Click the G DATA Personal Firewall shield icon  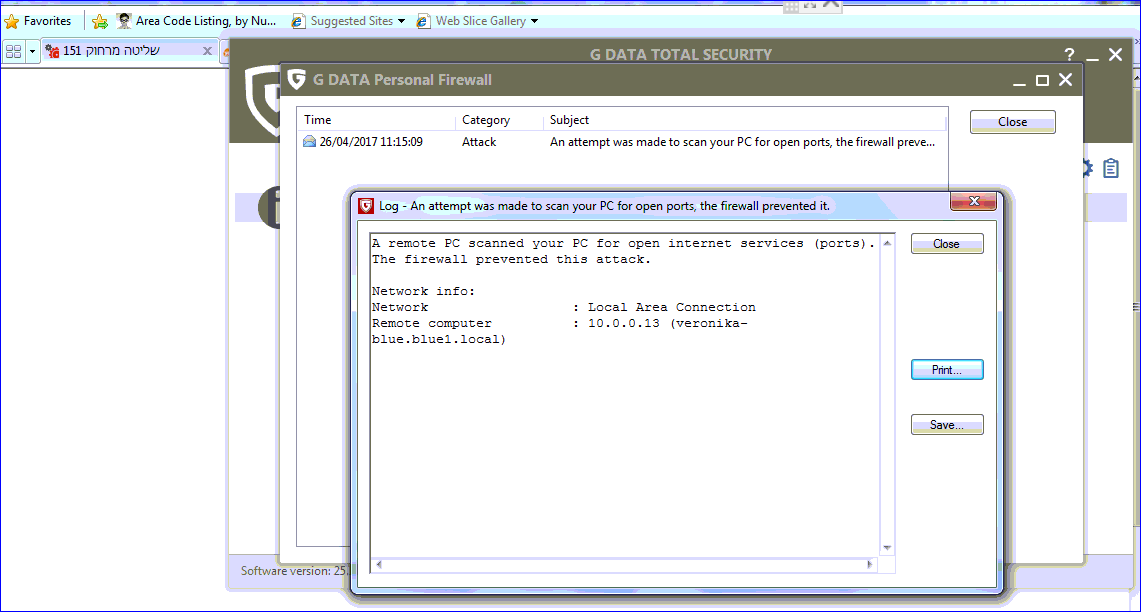296,79
